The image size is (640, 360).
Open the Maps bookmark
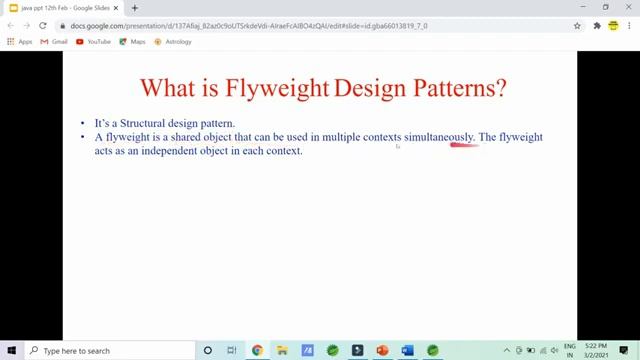click(x=132, y=42)
